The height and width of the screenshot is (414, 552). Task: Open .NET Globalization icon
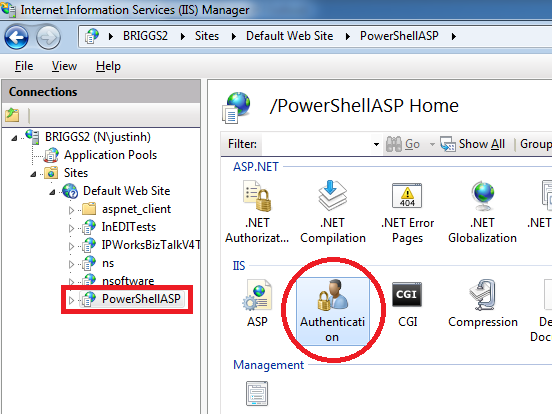(482, 212)
